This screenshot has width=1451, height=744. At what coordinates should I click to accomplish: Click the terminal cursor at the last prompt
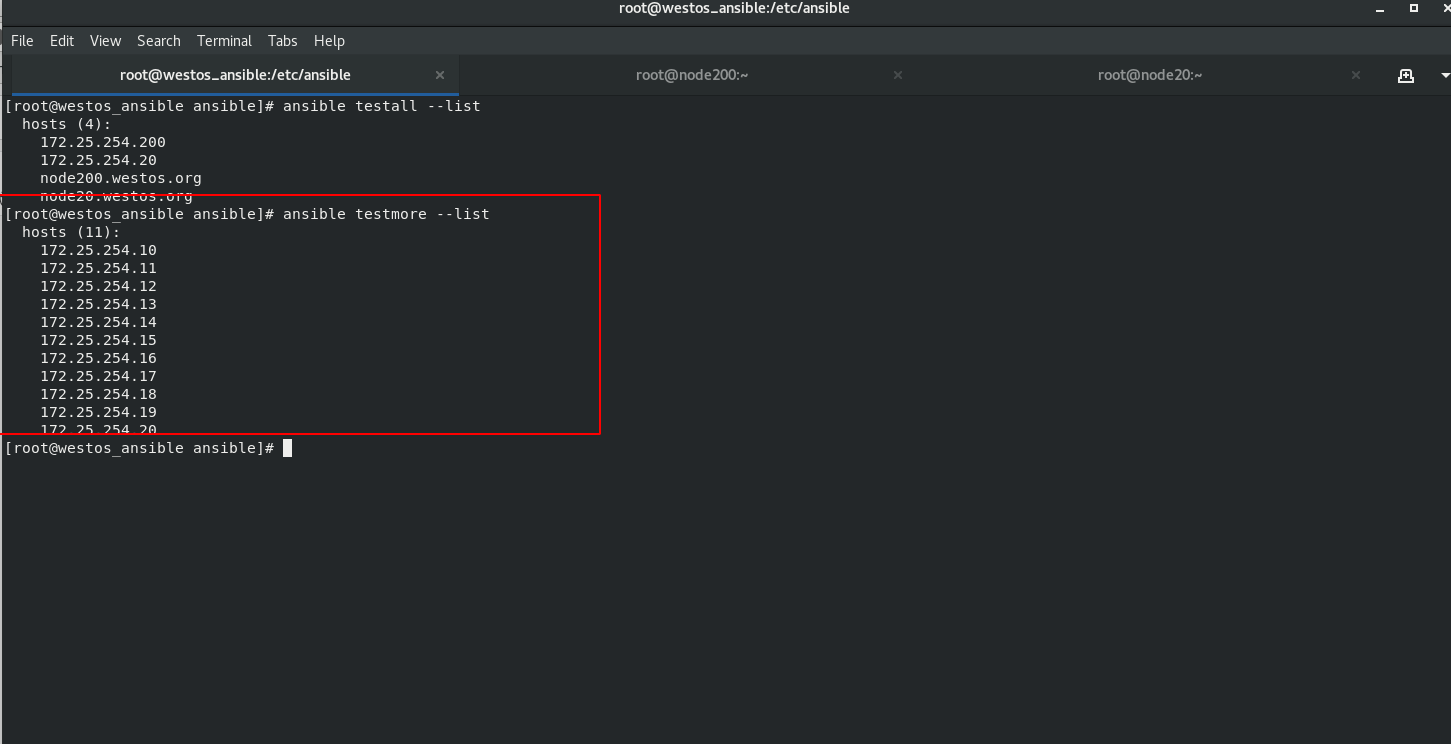point(287,448)
